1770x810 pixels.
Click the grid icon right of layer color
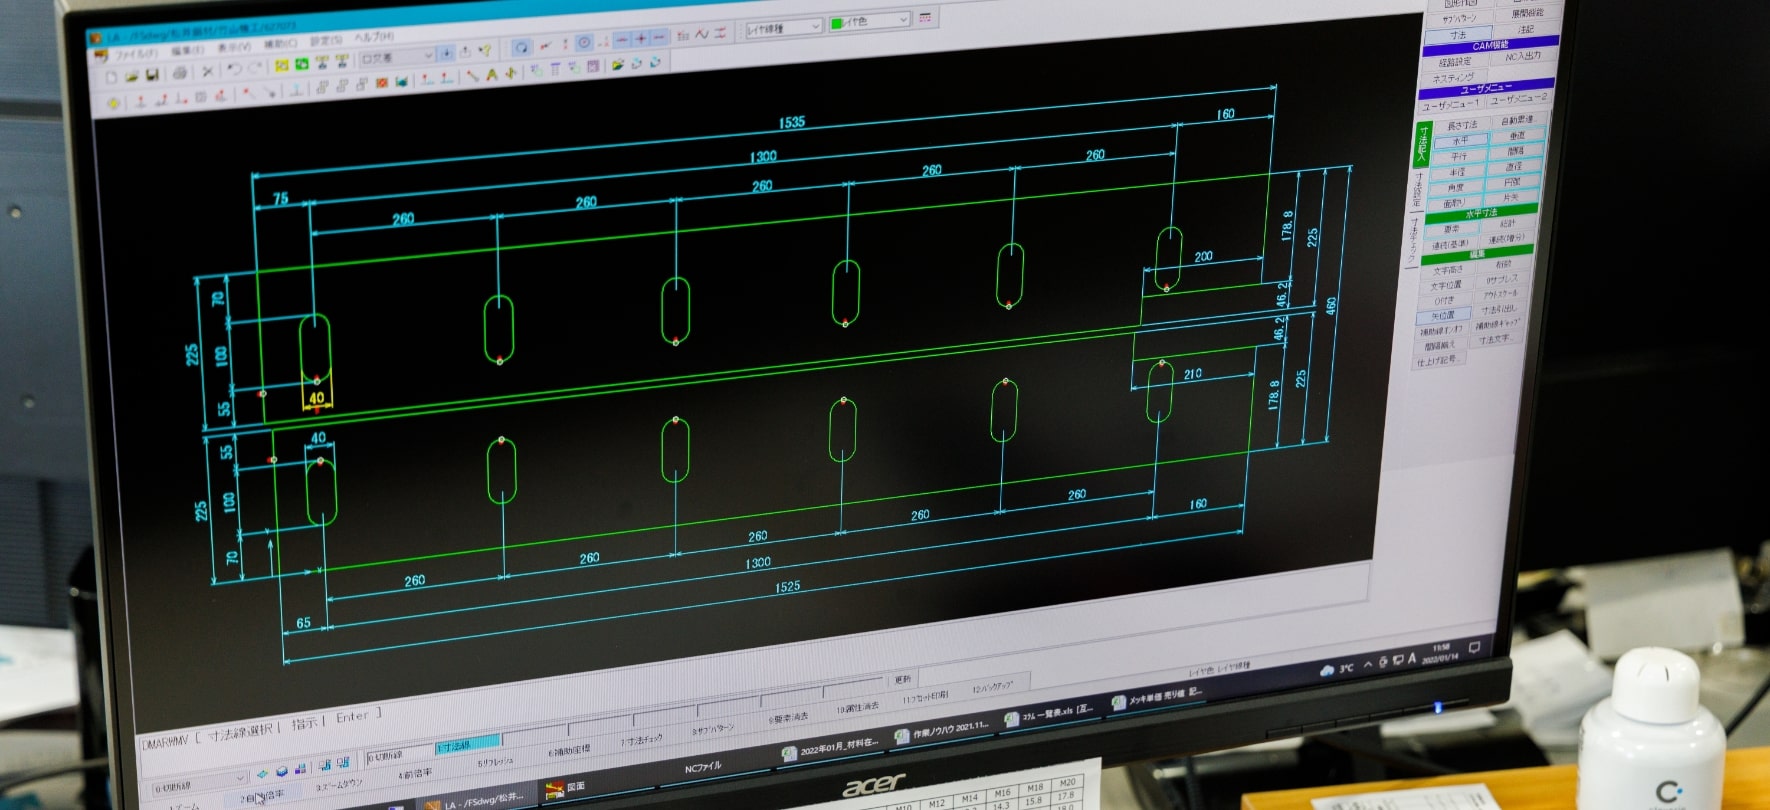tap(925, 17)
